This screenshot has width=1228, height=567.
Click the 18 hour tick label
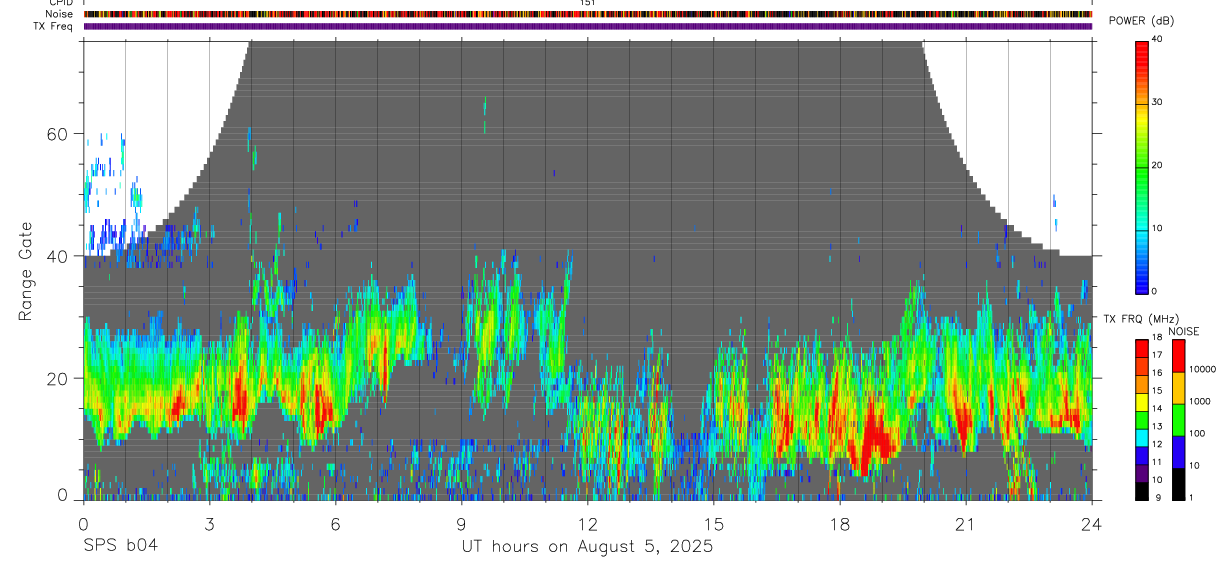[839, 524]
